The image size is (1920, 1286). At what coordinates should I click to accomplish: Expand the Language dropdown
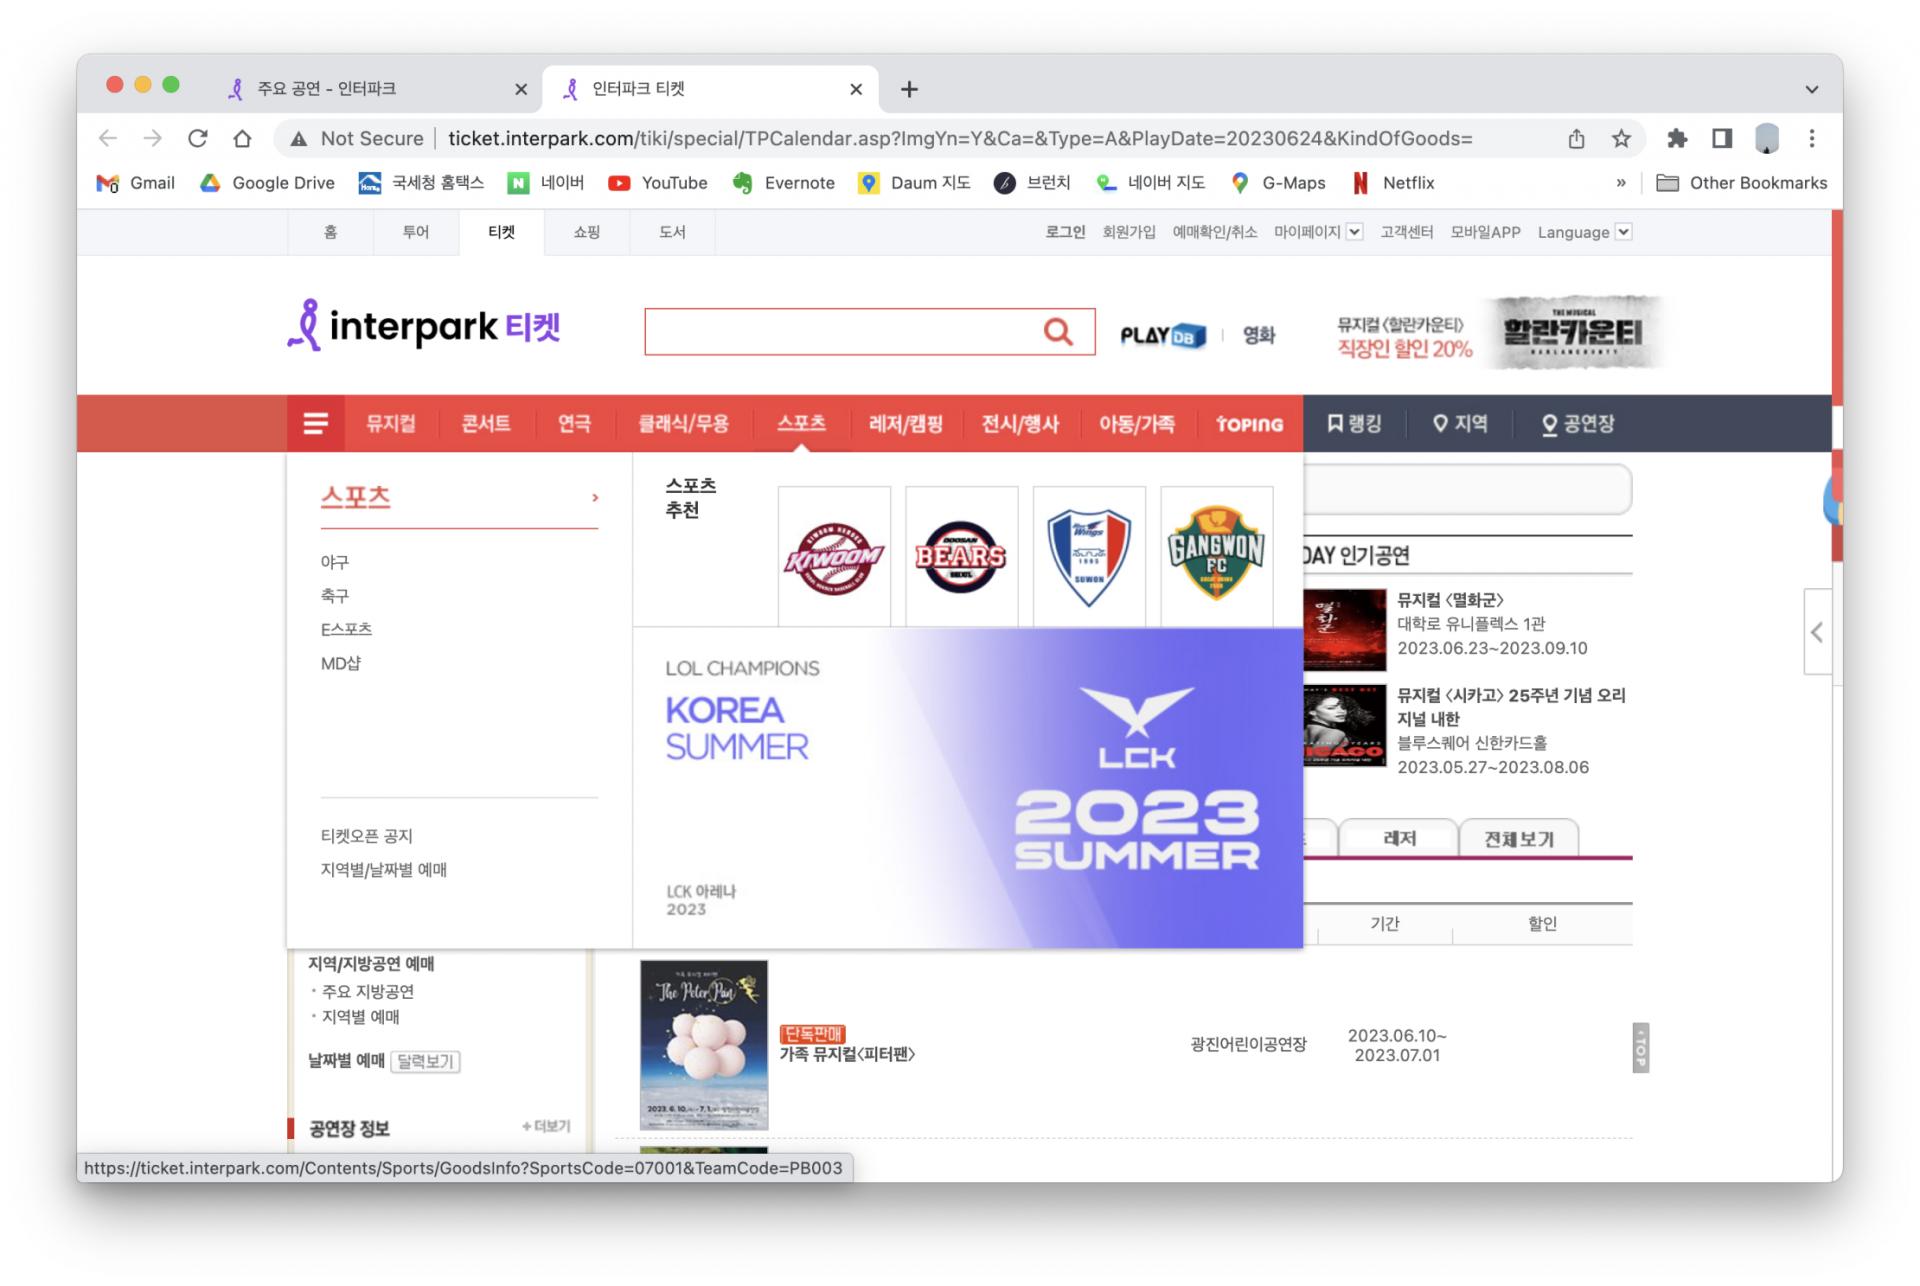(1623, 232)
